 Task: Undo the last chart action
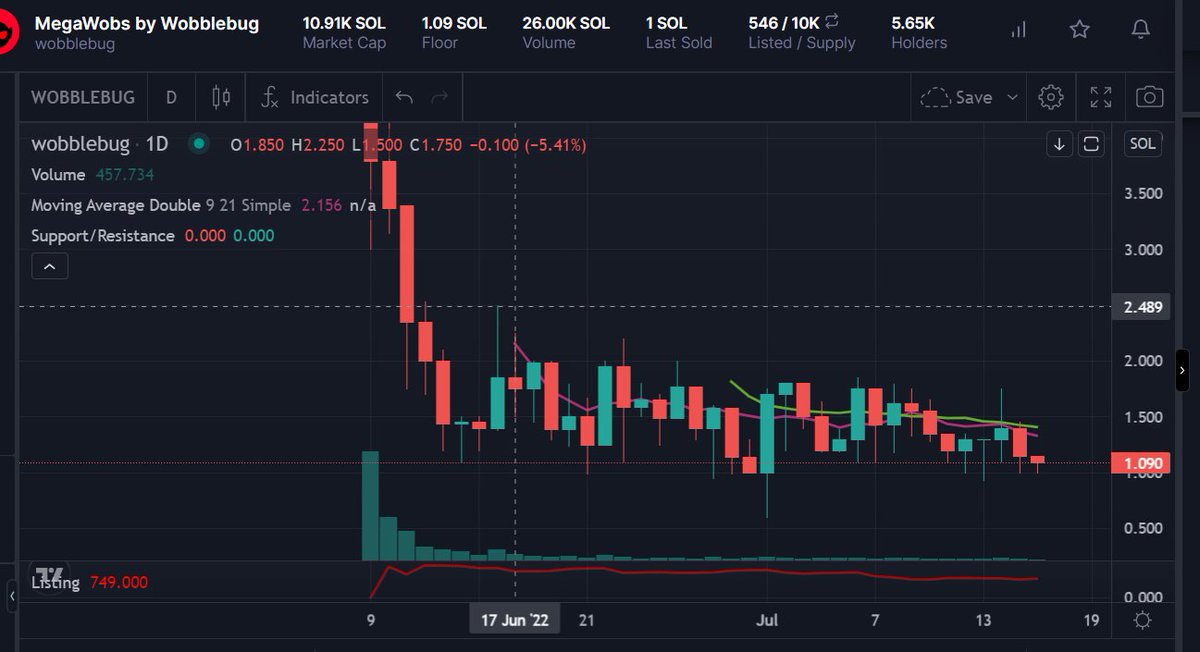pyautogui.click(x=404, y=97)
